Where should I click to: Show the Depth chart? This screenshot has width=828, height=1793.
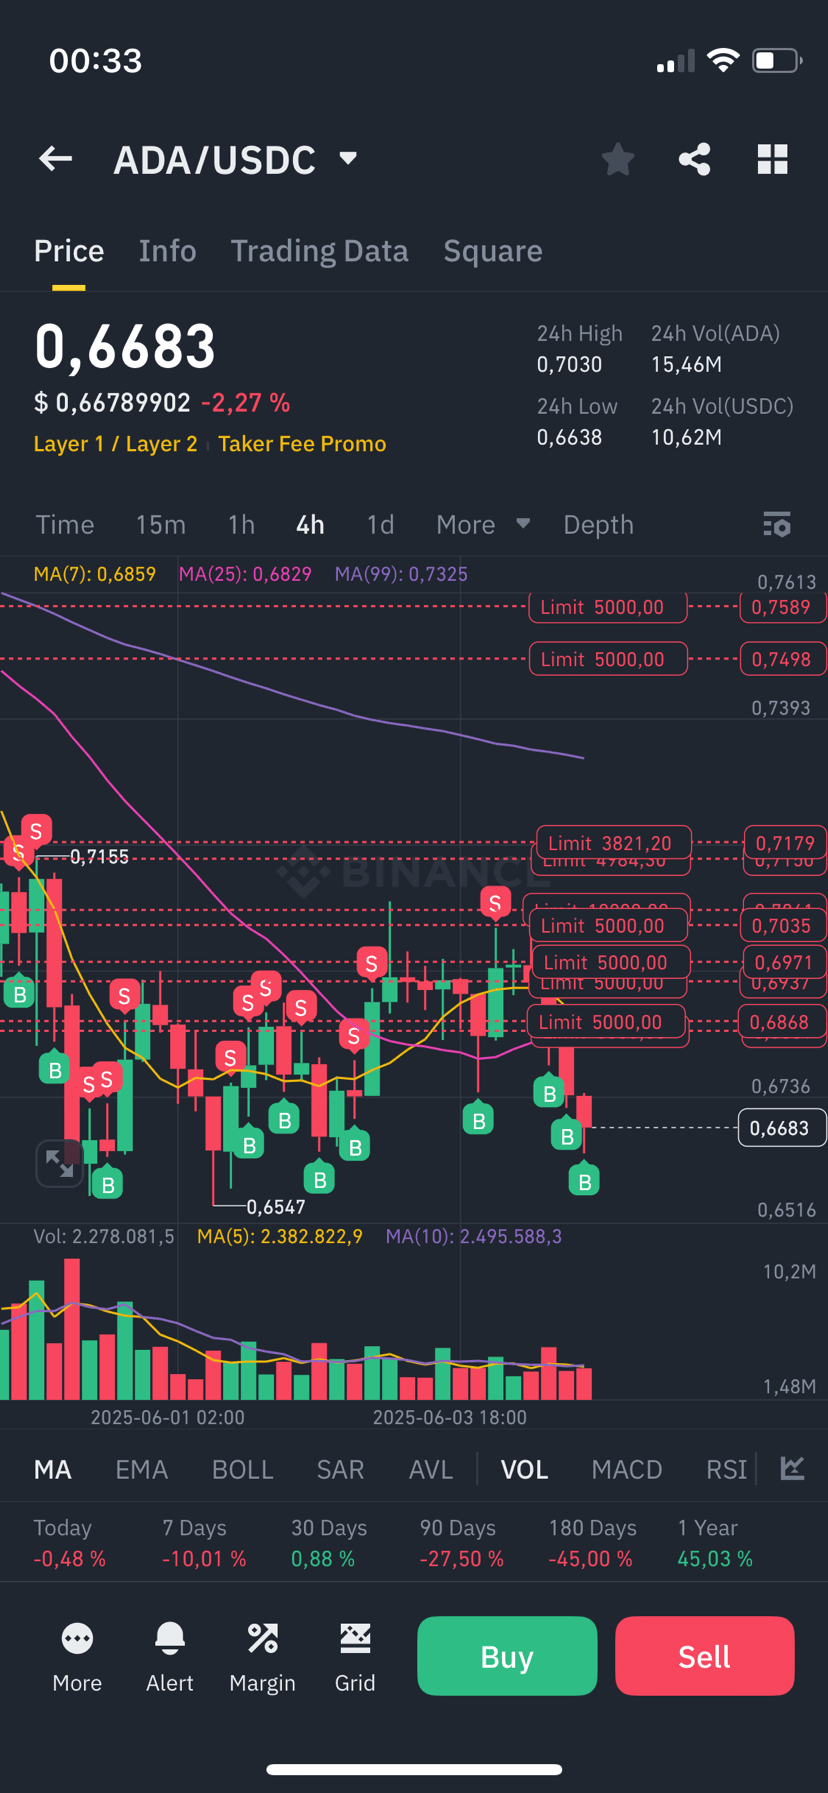pyautogui.click(x=598, y=524)
